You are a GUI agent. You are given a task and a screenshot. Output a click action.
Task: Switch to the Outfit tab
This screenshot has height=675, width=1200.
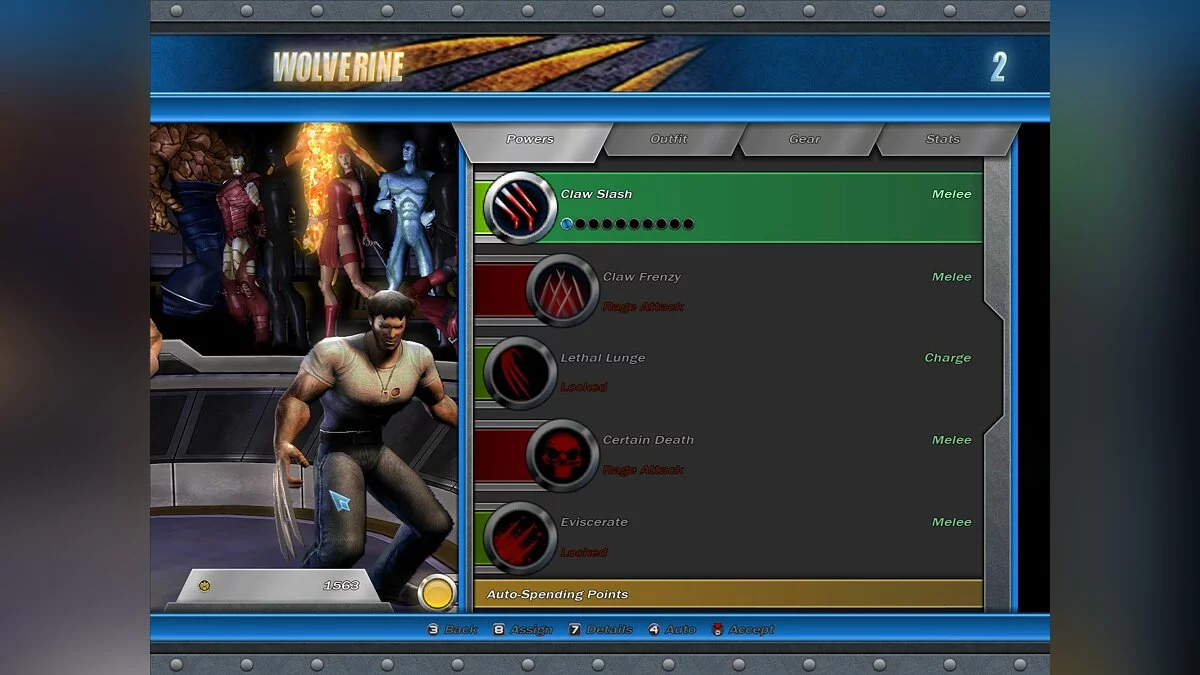669,140
